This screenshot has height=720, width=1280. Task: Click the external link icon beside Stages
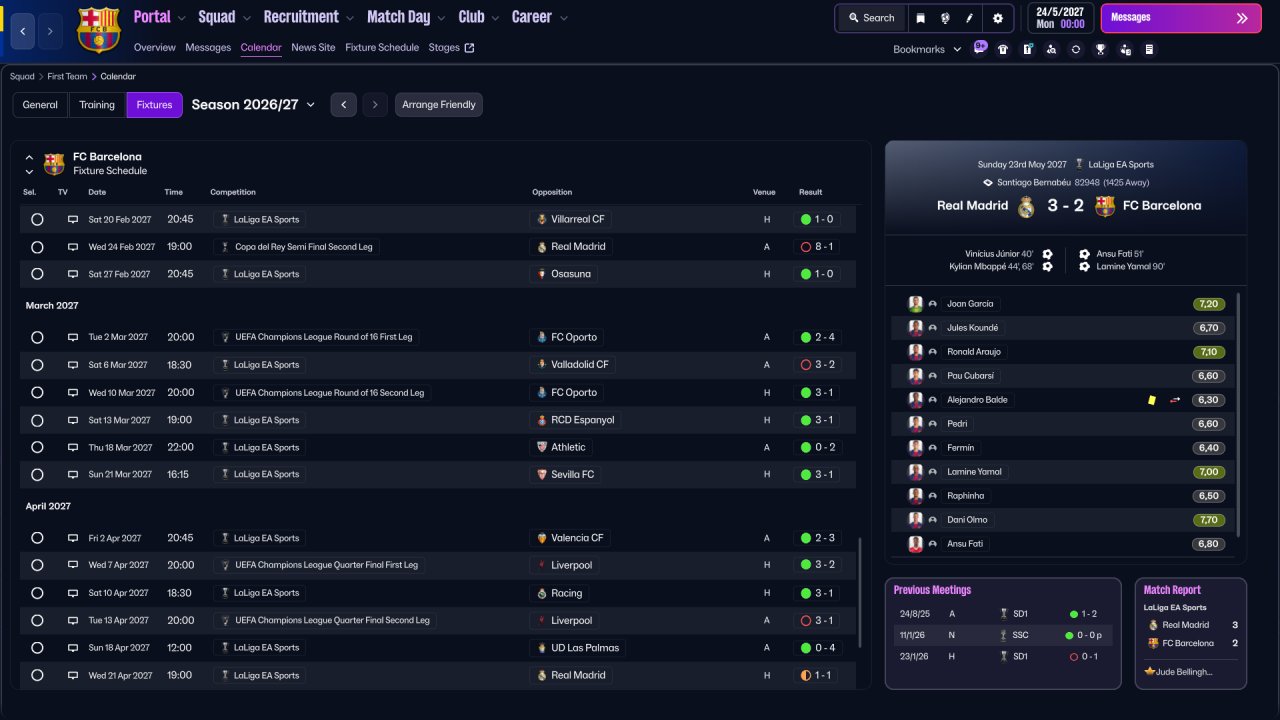click(470, 48)
